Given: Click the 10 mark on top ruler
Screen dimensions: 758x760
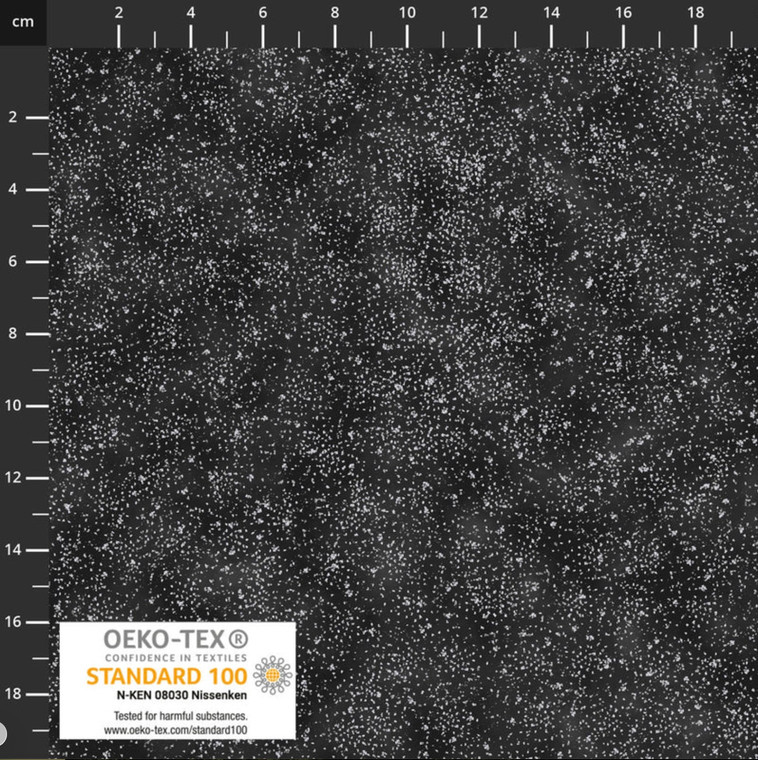Looking at the screenshot, I should [407, 13].
